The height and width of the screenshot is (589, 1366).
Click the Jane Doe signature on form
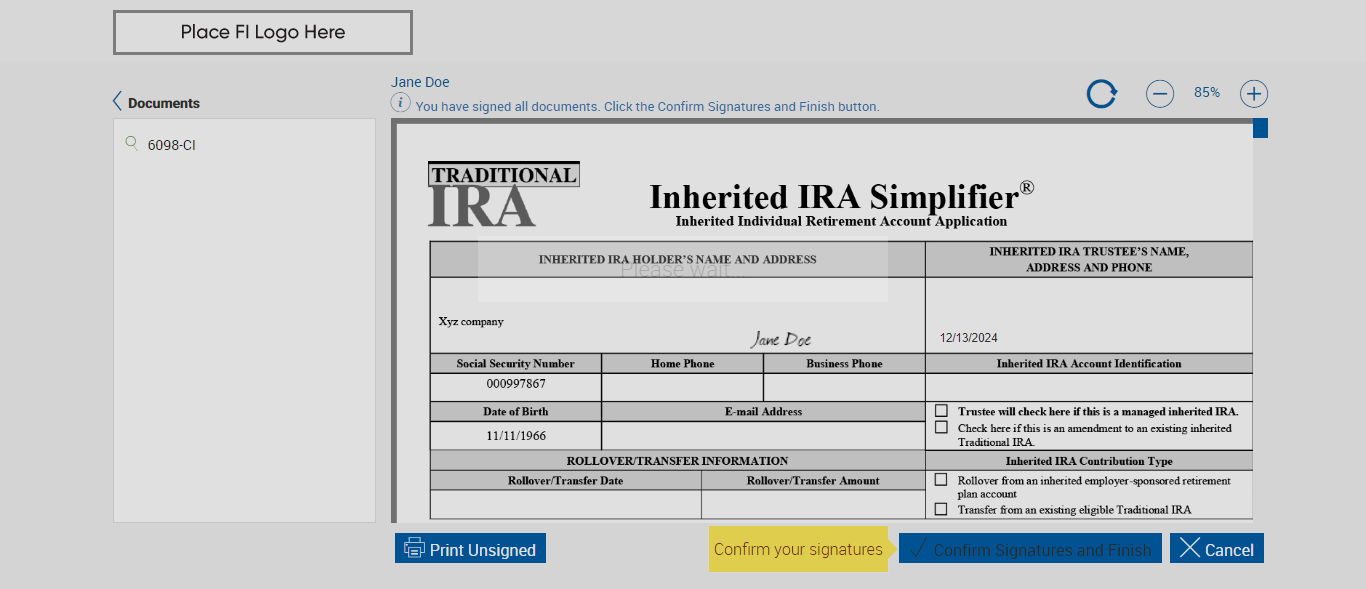pos(781,339)
